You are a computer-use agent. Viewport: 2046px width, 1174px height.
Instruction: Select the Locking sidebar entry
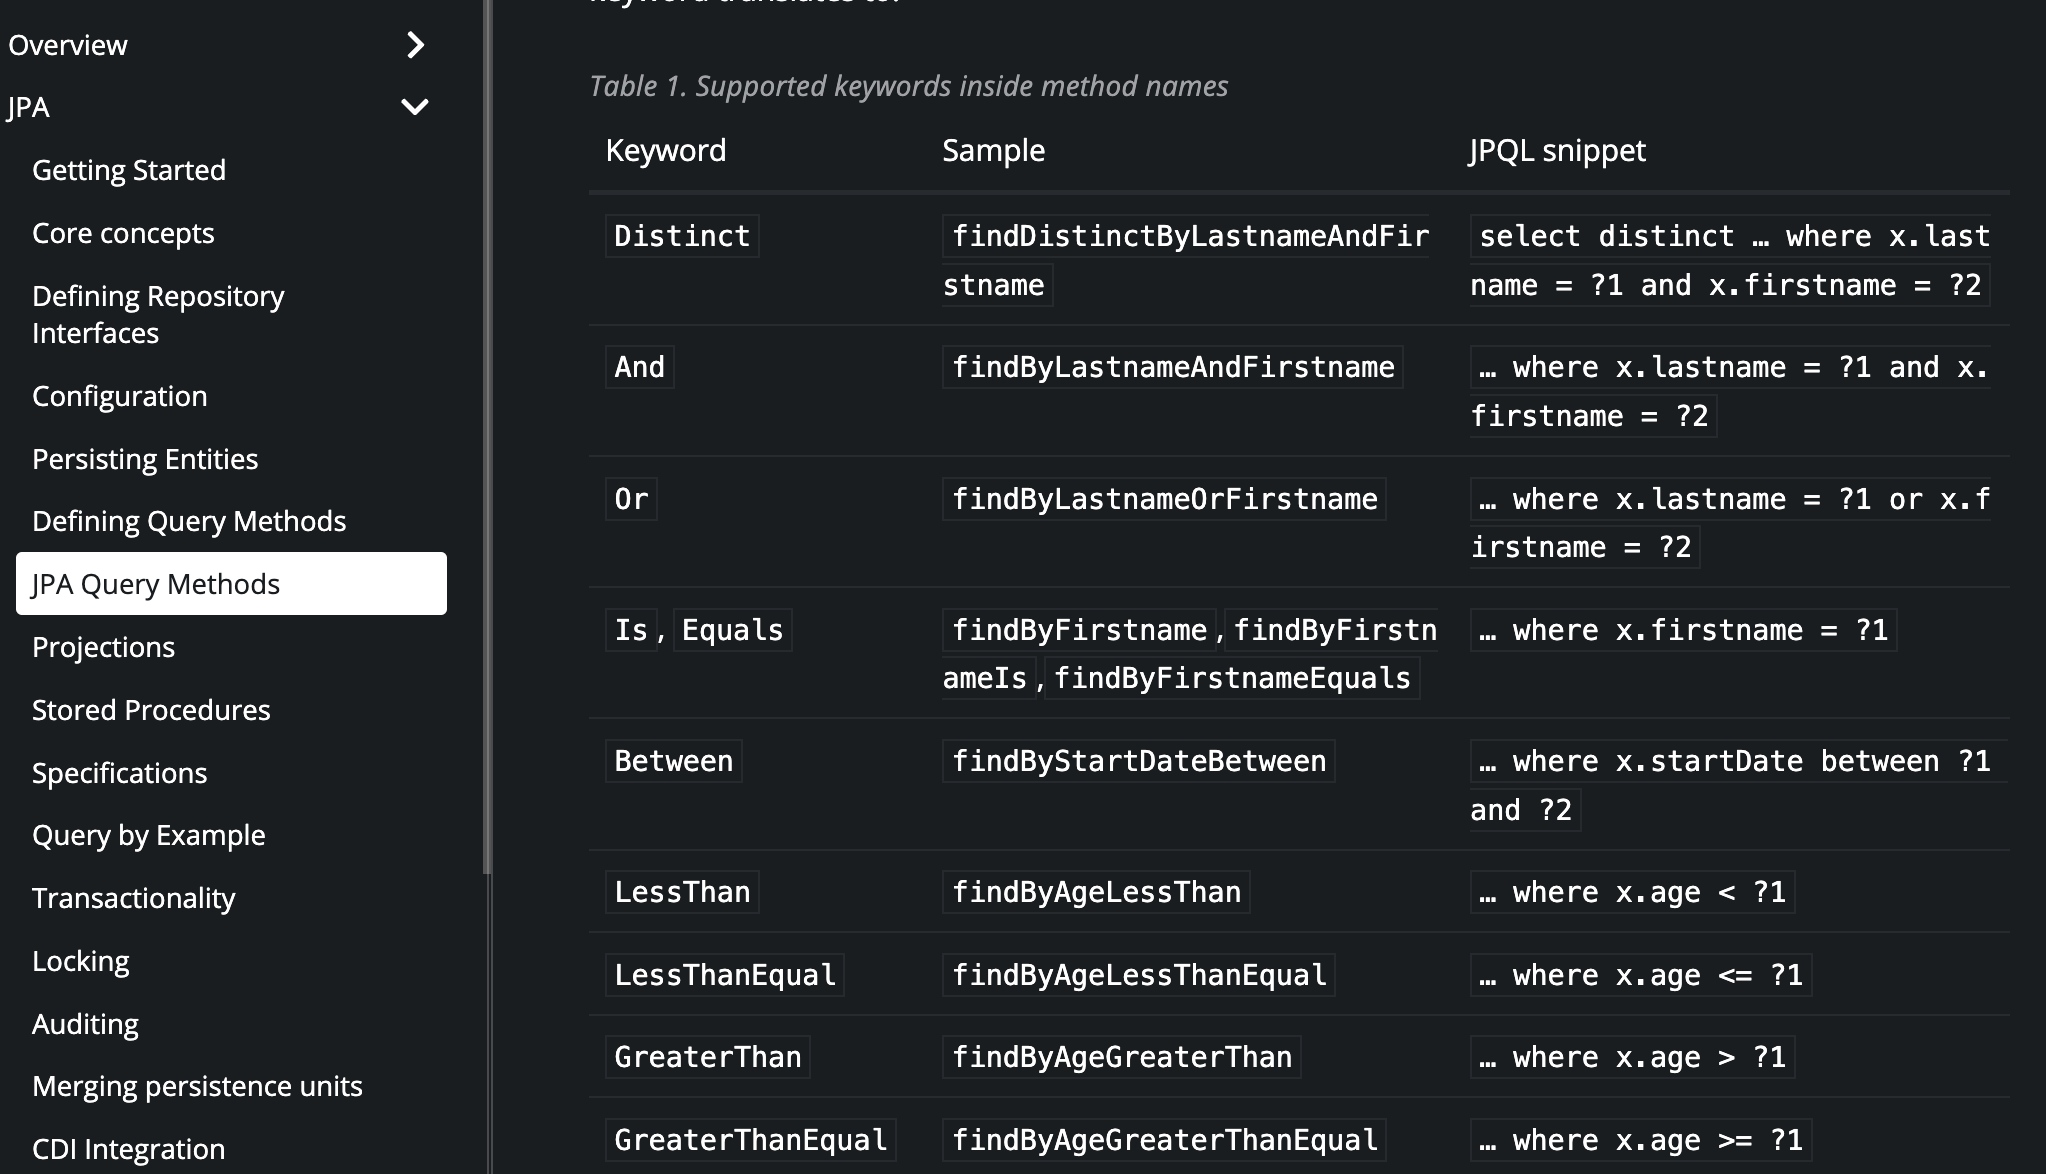coord(81,961)
